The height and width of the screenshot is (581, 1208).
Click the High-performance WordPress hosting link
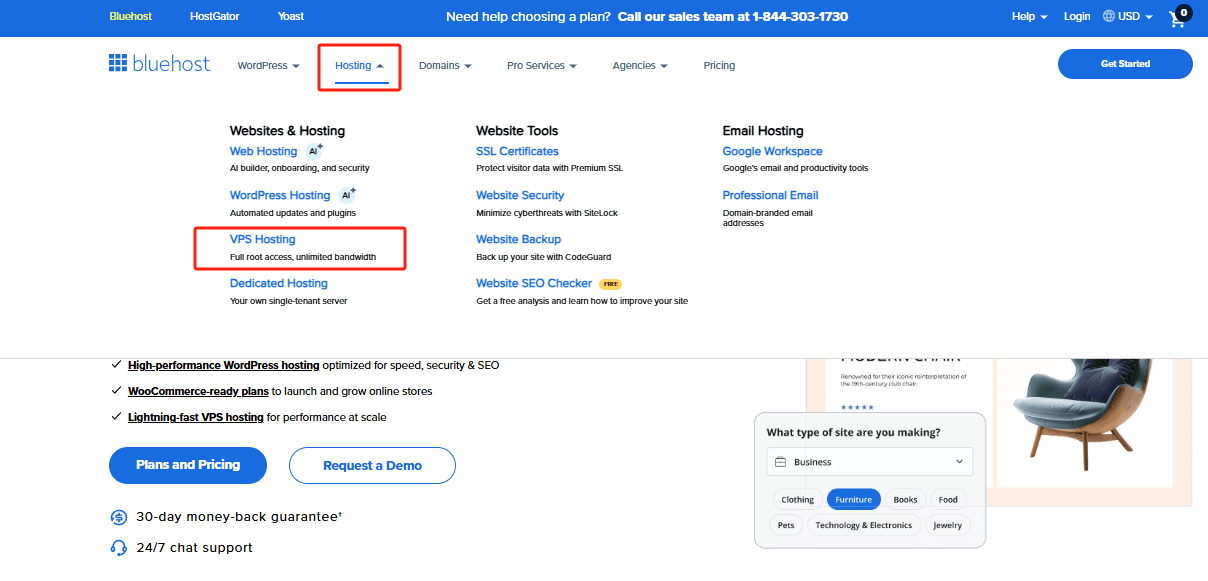coord(224,365)
